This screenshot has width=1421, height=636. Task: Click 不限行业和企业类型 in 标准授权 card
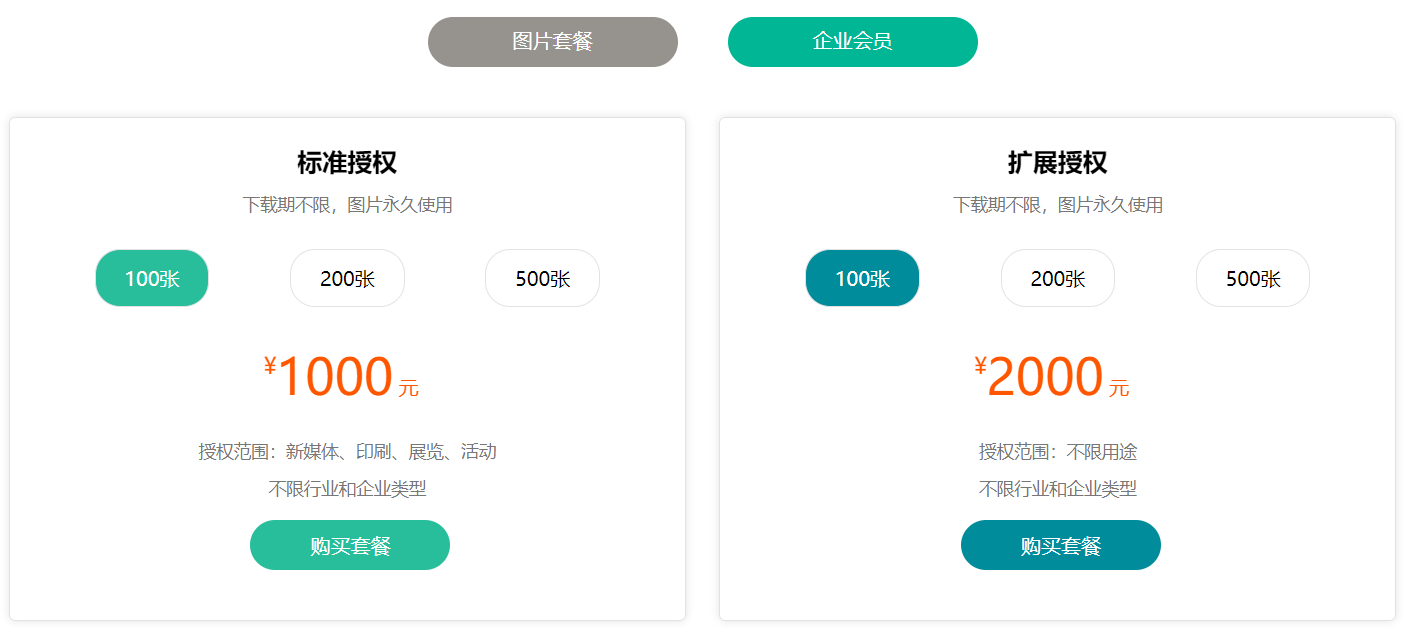pos(347,489)
